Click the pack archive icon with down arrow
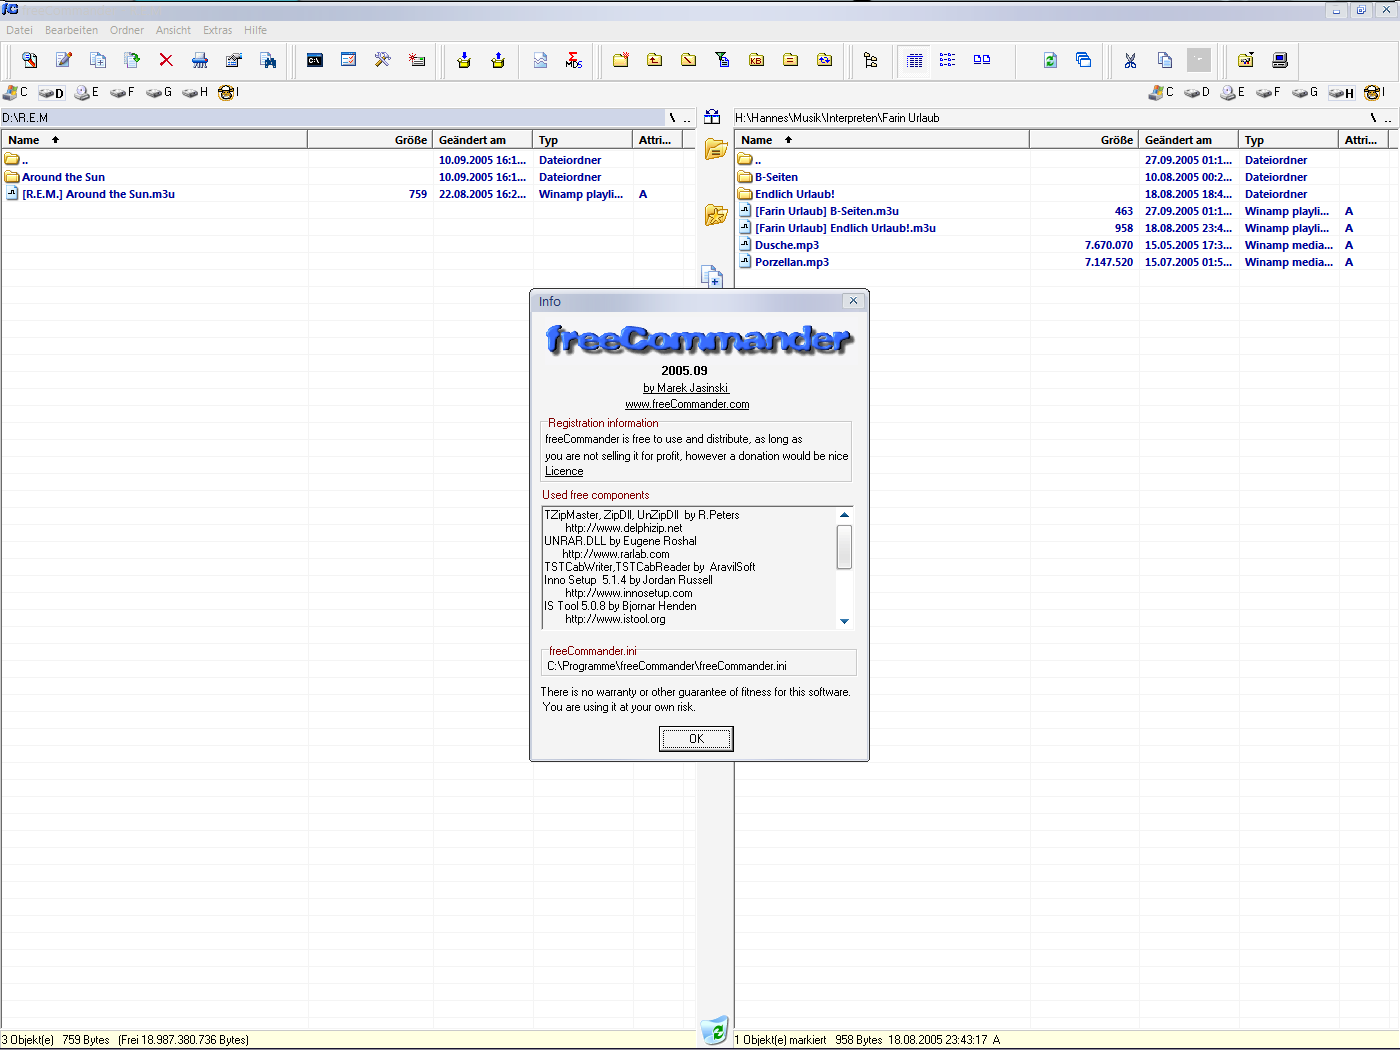Image resolution: width=1400 pixels, height=1050 pixels. click(464, 60)
